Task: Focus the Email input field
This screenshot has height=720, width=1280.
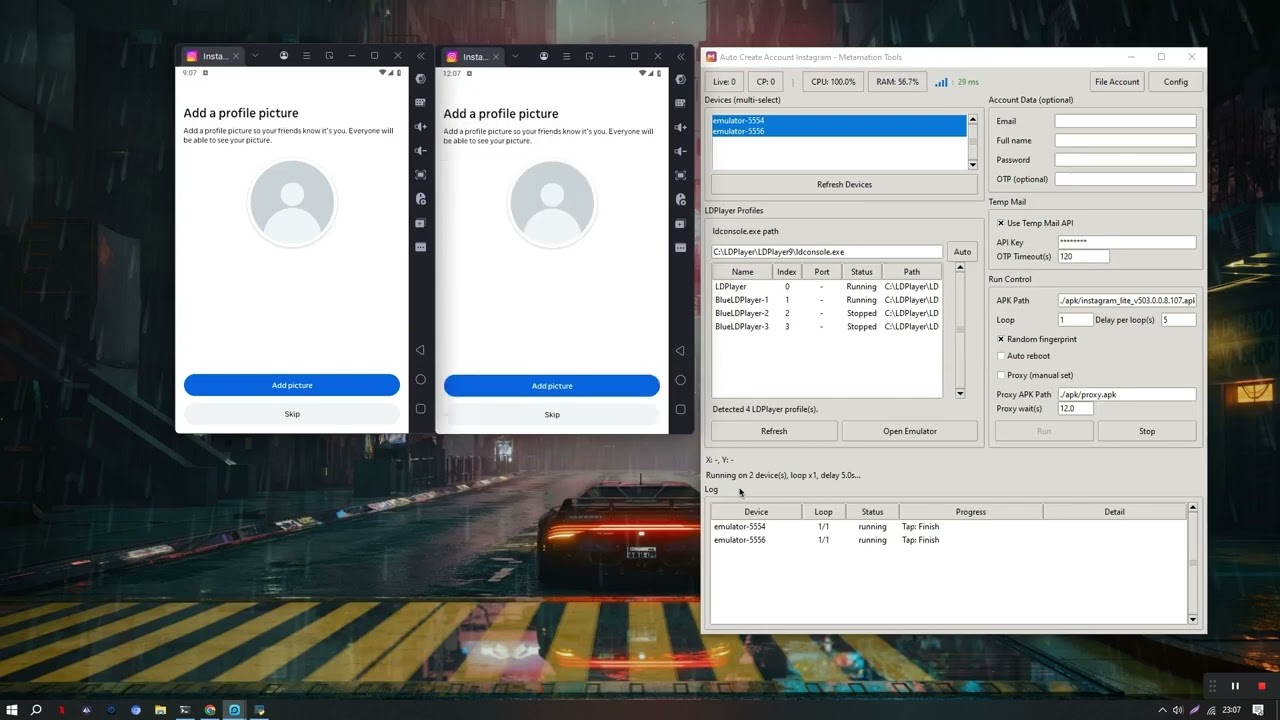Action: point(1125,121)
